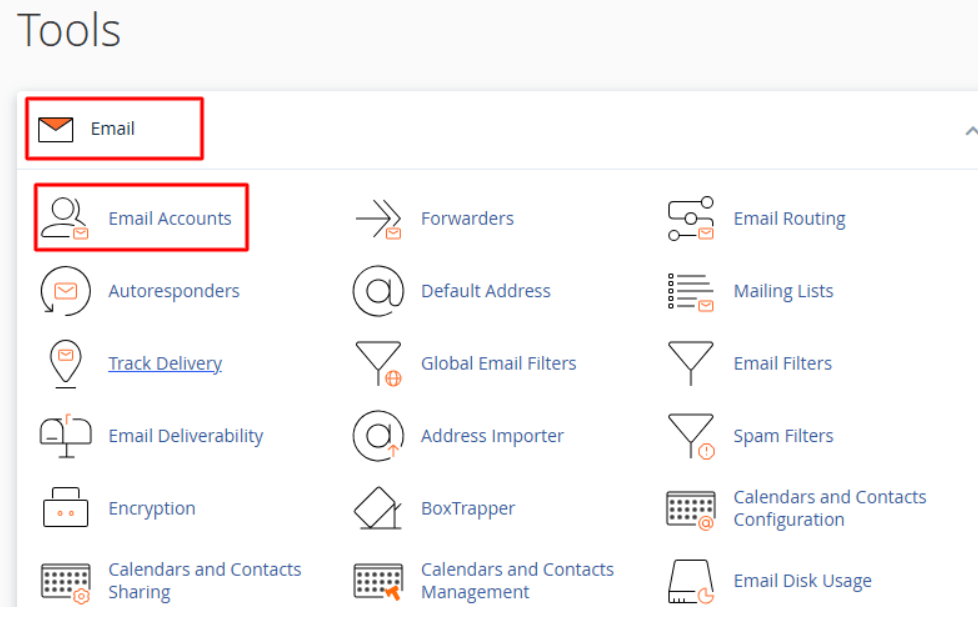Open Calendars and Contacts Management

tap(517, 580)
